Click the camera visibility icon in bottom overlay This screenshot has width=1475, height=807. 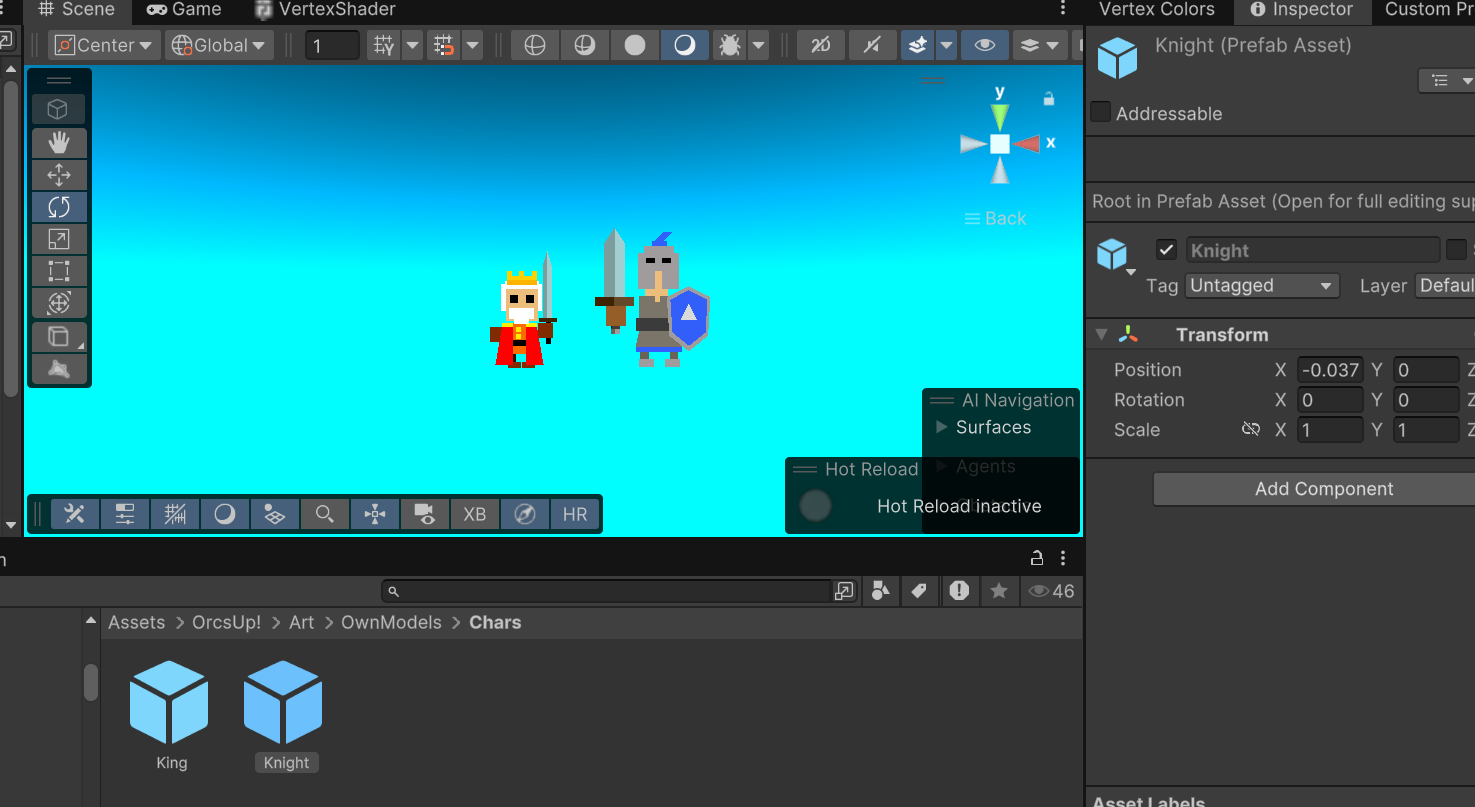[425, 514]
